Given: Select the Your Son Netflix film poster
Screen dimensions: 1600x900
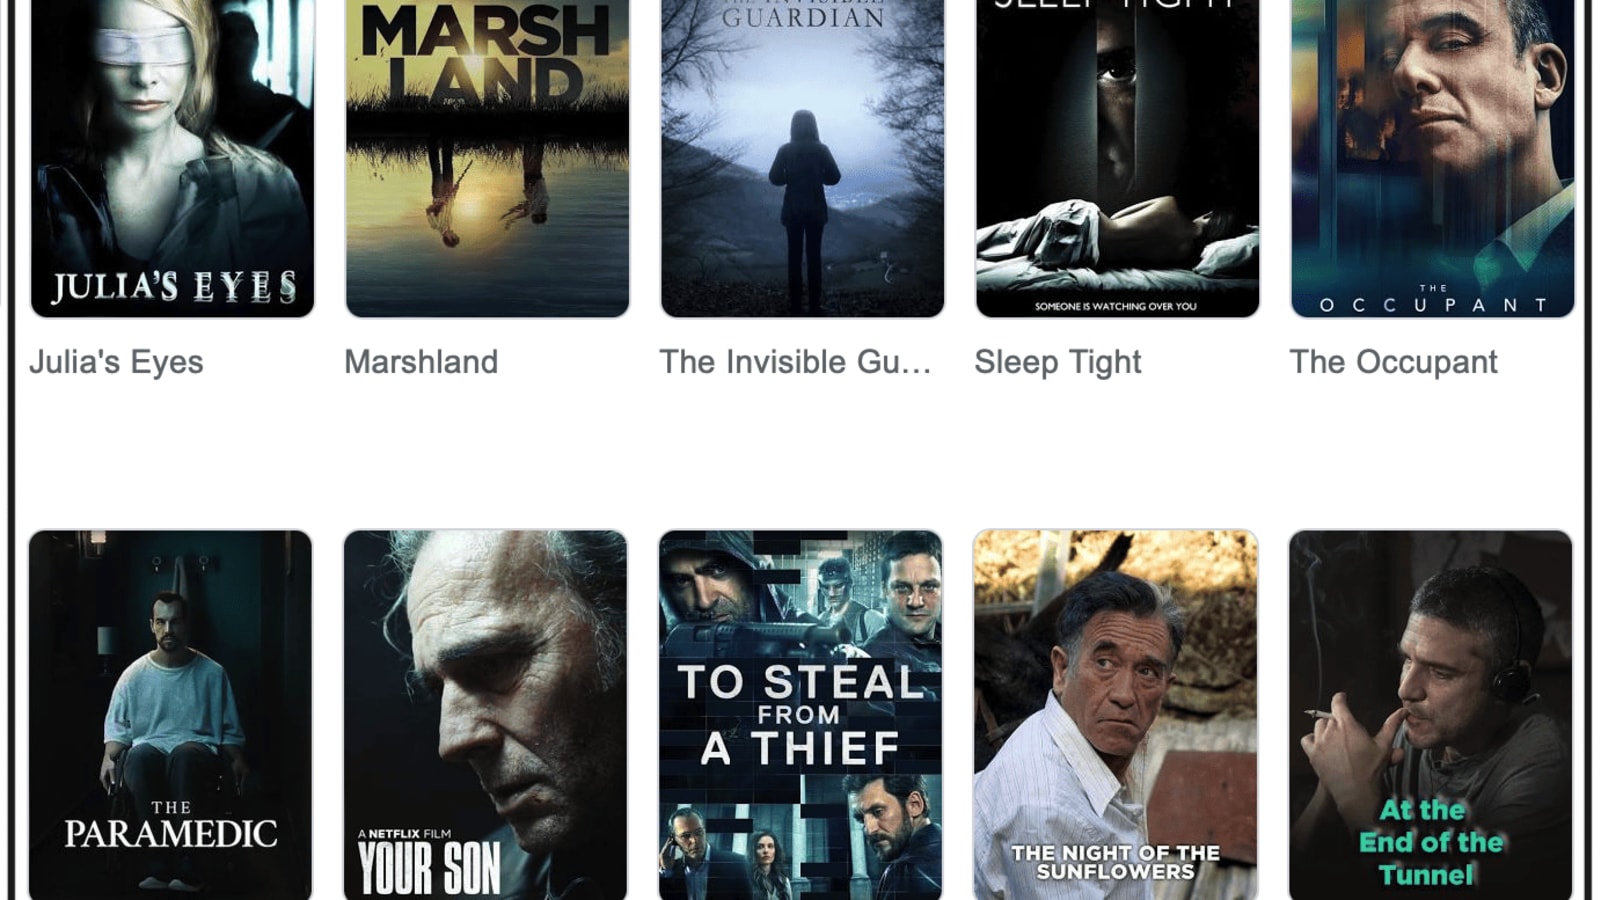Looking at the screenshot, I should coord(485,715).
